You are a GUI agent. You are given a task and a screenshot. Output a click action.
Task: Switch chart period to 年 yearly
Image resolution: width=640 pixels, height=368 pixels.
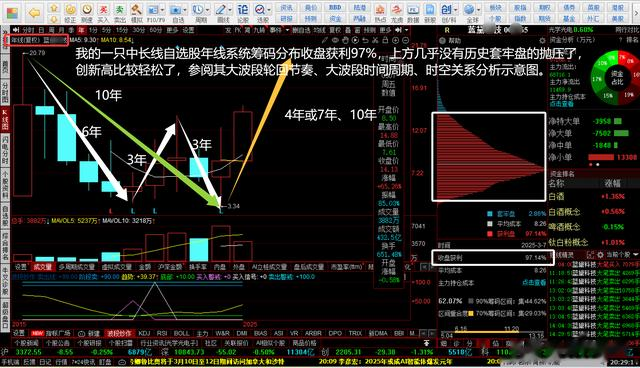coord(81,30)
